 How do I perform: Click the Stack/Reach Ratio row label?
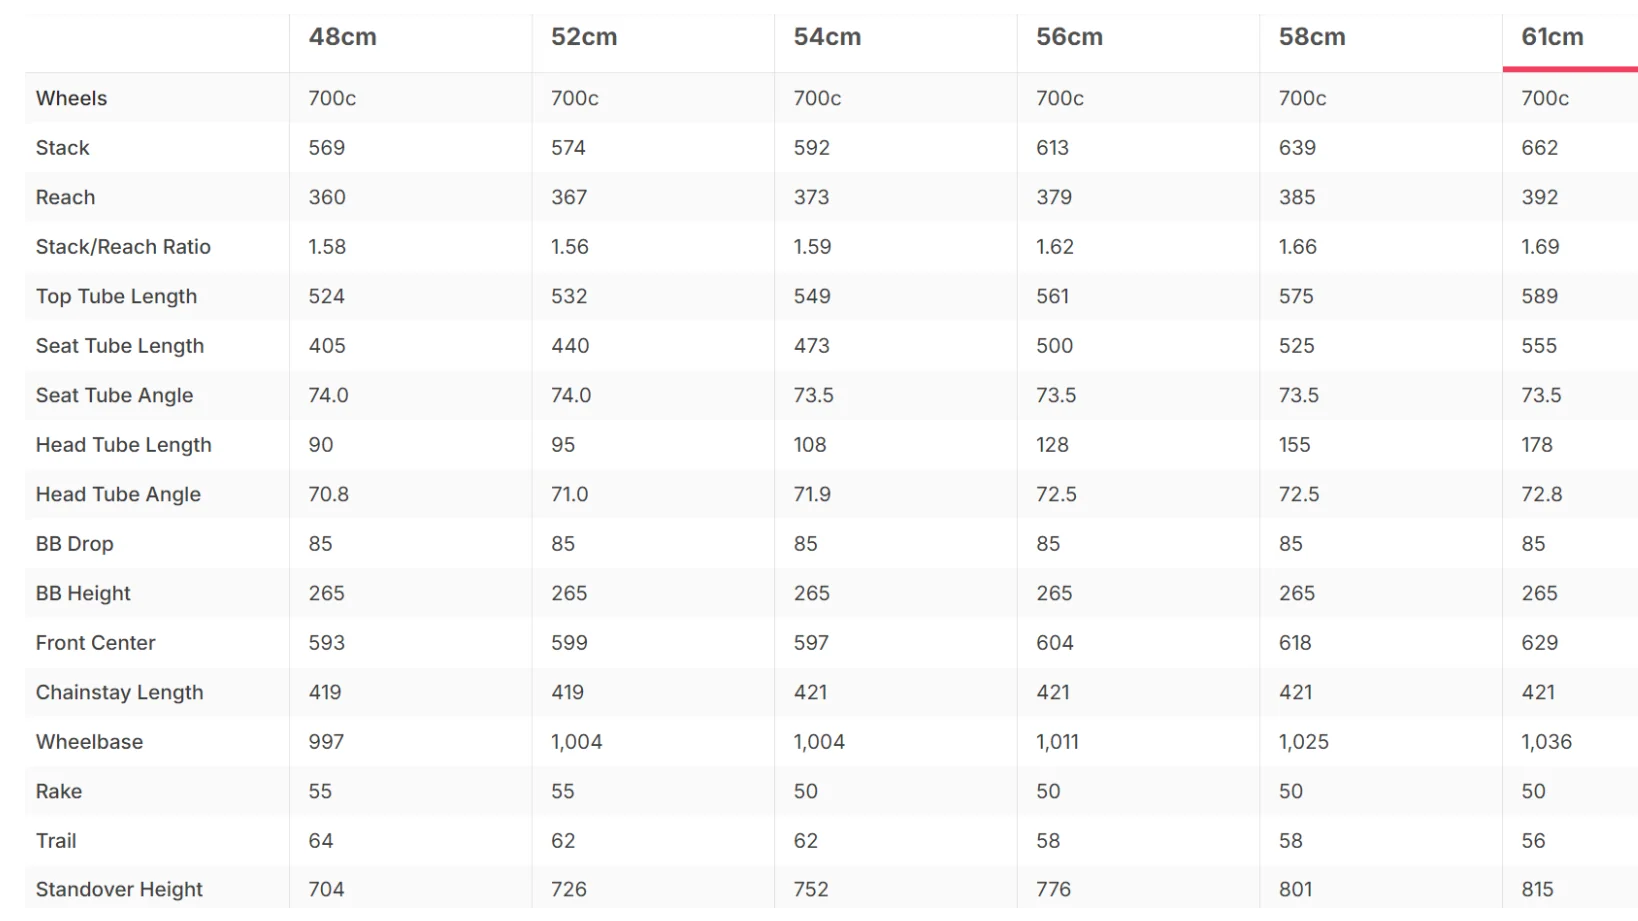click(x=123, y=247)
